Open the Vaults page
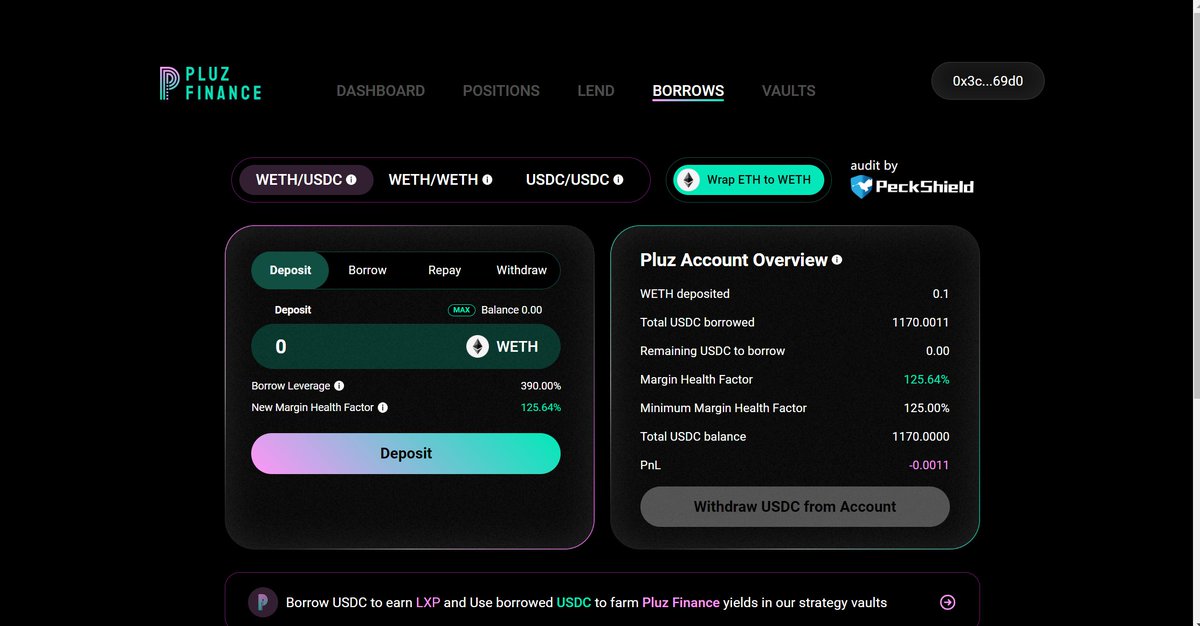 pos(788,91)
